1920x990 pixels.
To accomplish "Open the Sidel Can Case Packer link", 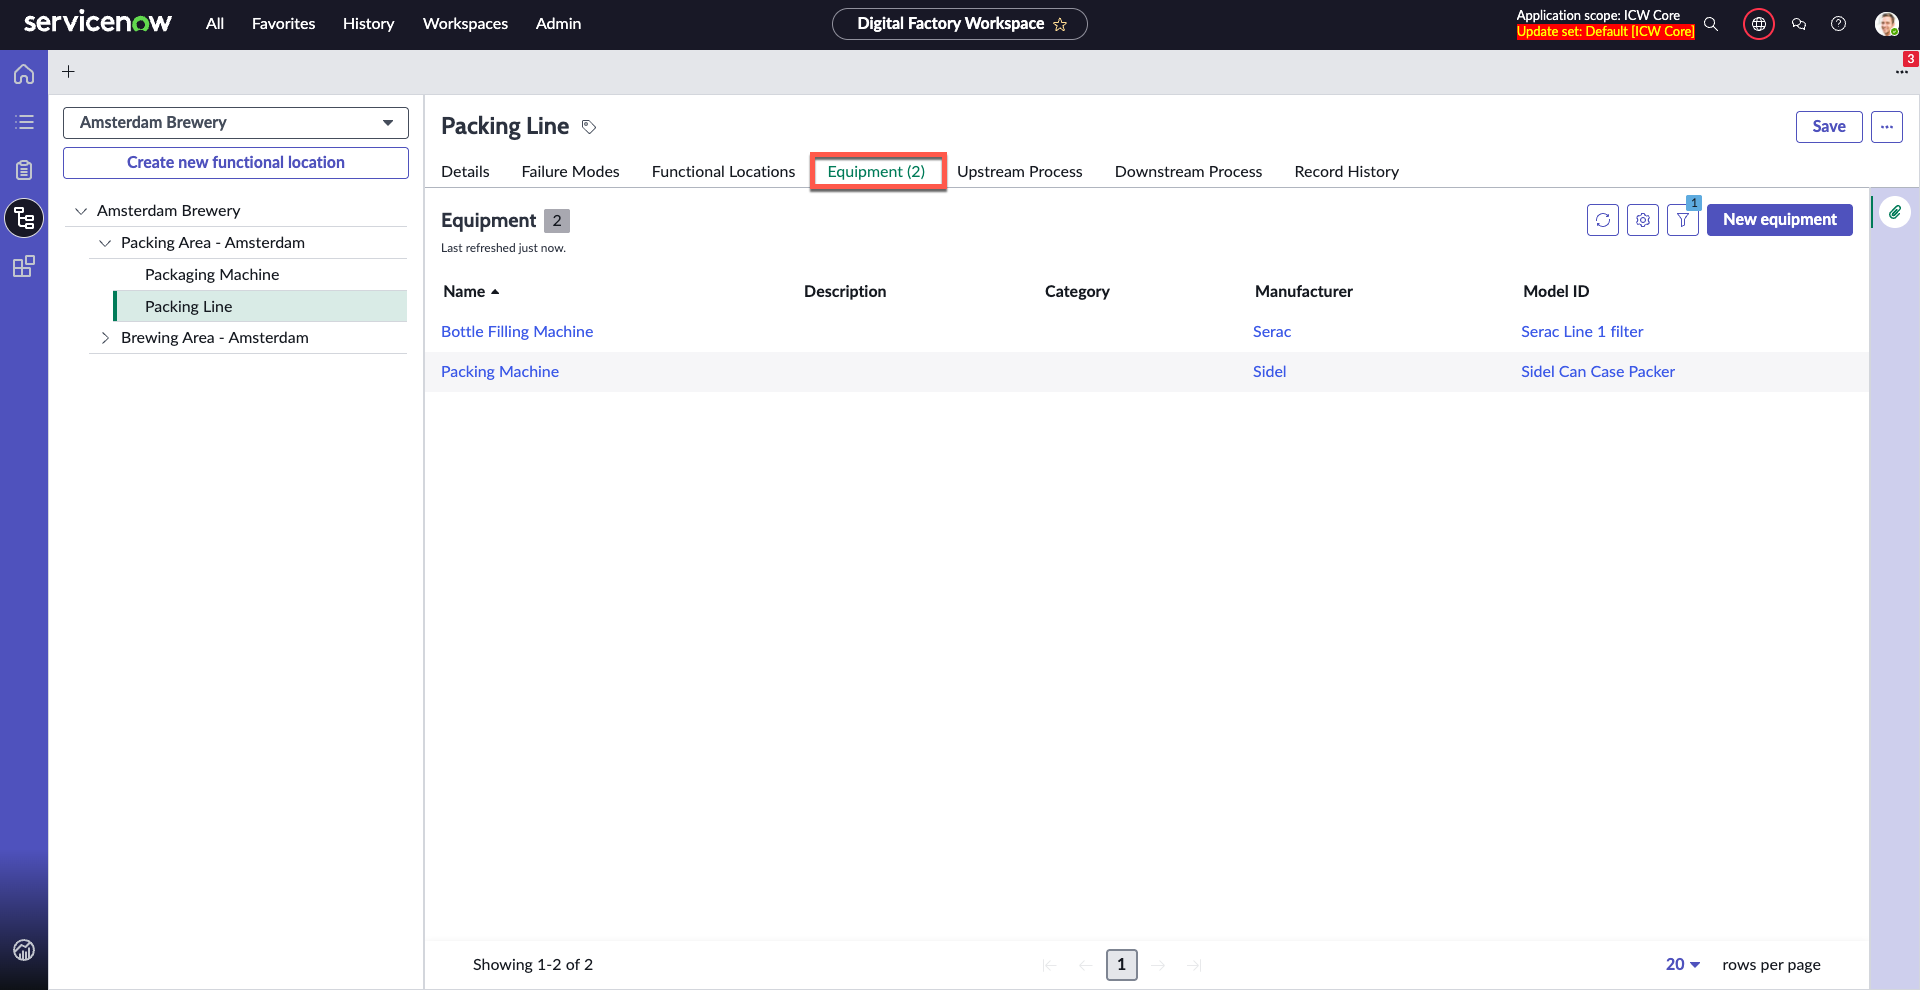I will 1598,372.
